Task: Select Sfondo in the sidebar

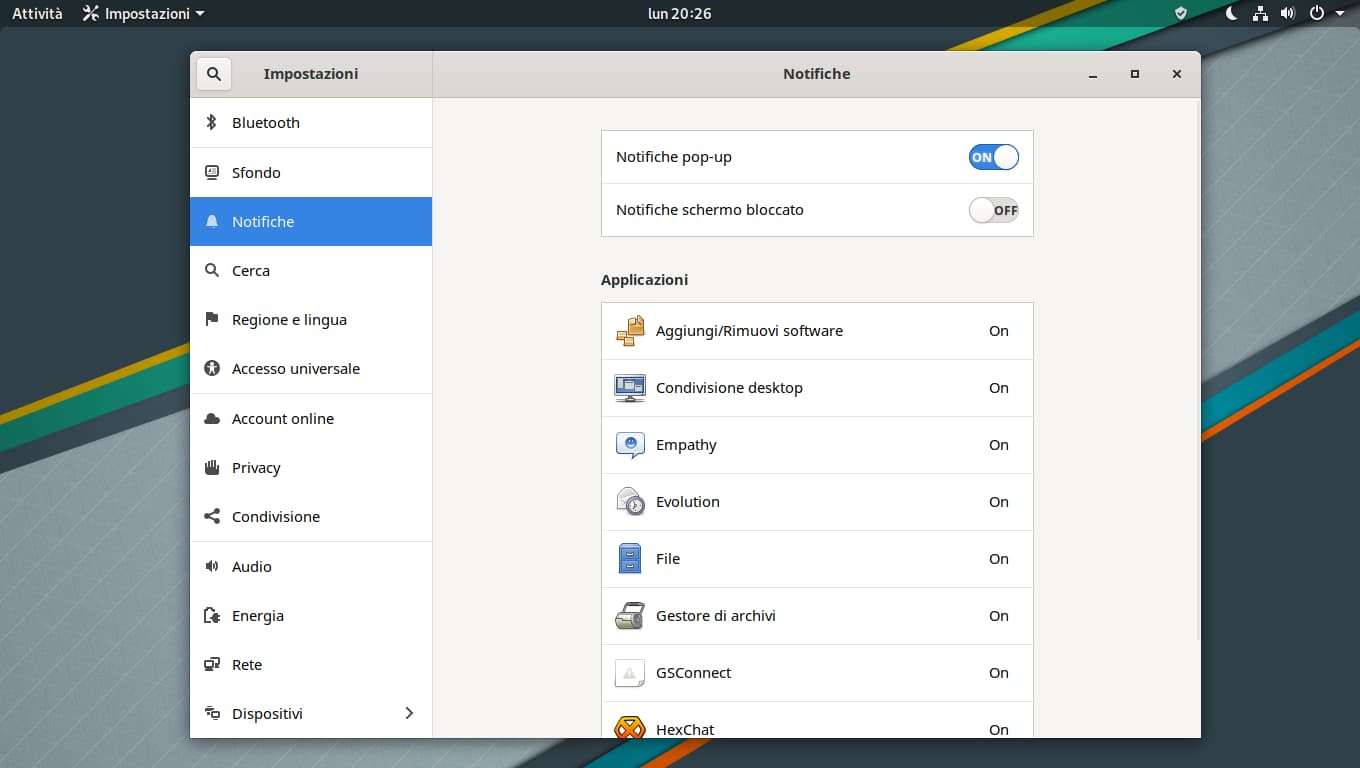Action: pyautogui.click(x=311, y=172)
